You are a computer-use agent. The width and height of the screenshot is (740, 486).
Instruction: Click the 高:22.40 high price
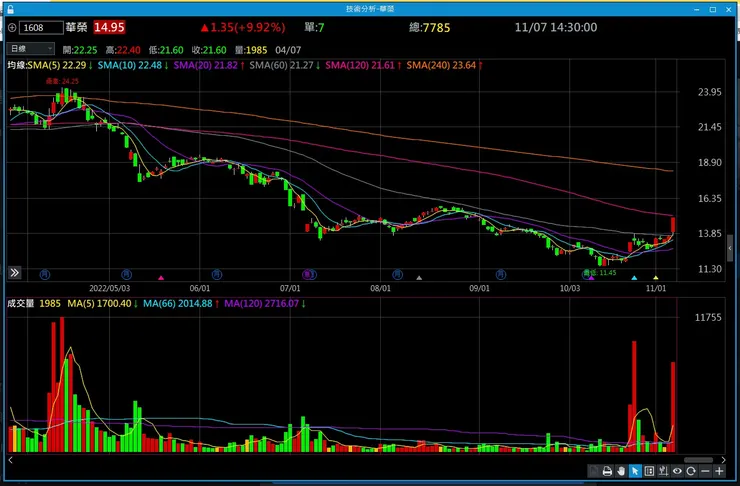123,50
